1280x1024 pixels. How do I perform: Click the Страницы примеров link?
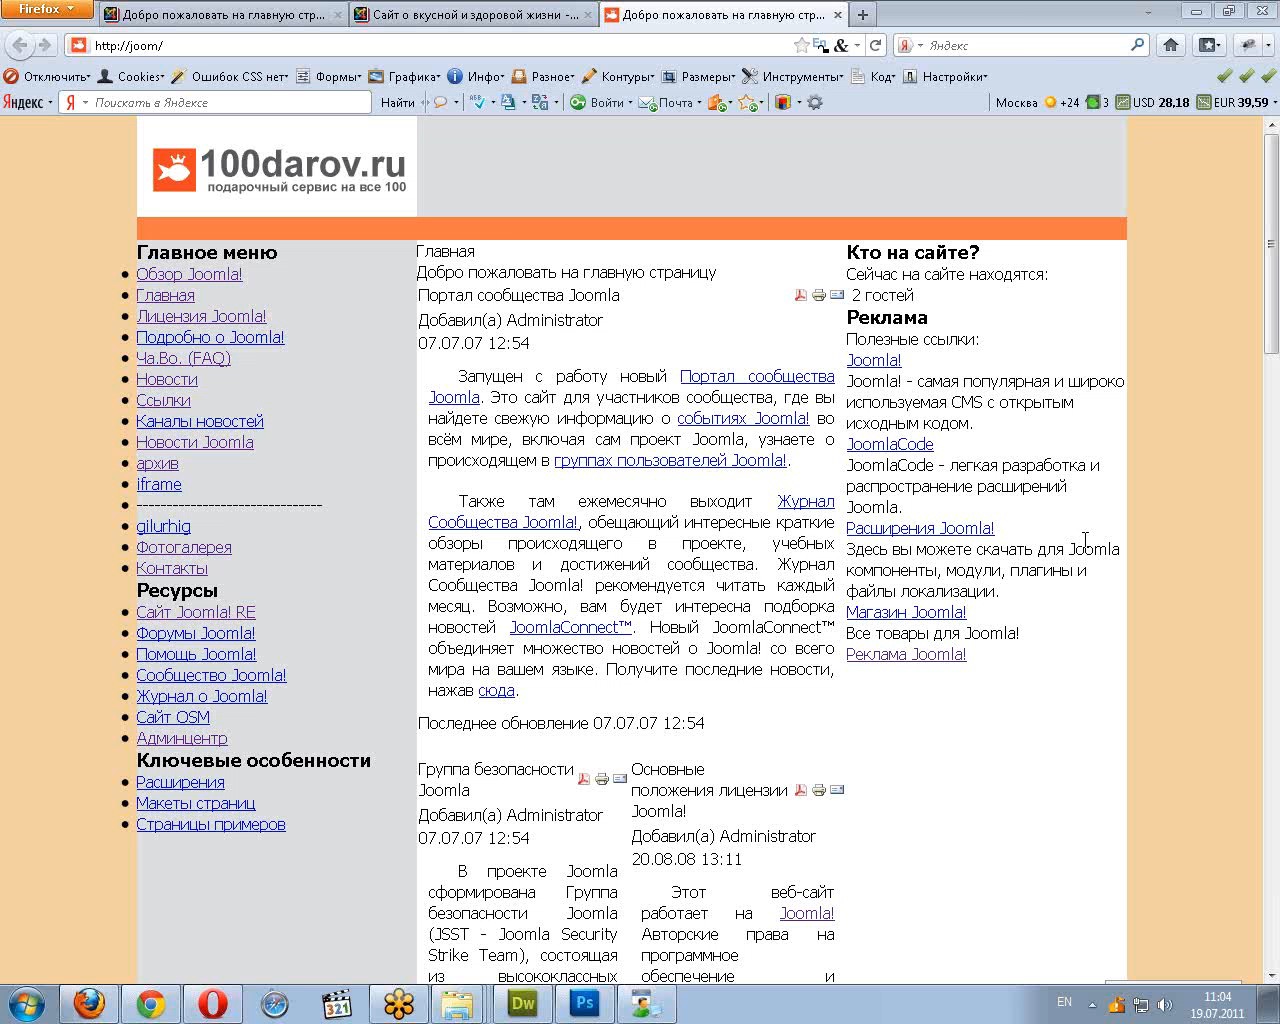pos(211,824)
